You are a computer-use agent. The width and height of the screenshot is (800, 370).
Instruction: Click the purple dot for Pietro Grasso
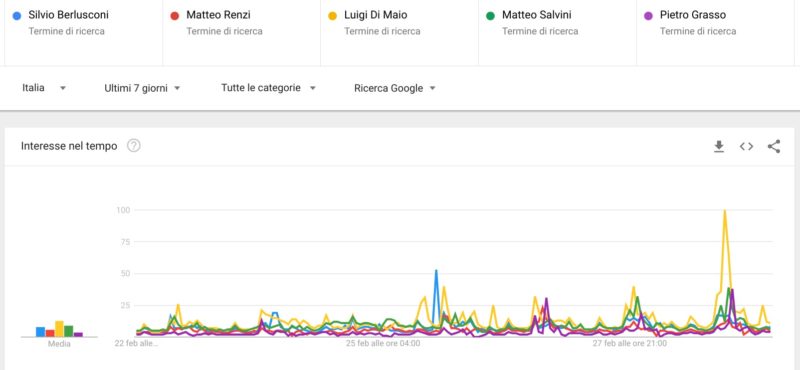coord(648,16)
